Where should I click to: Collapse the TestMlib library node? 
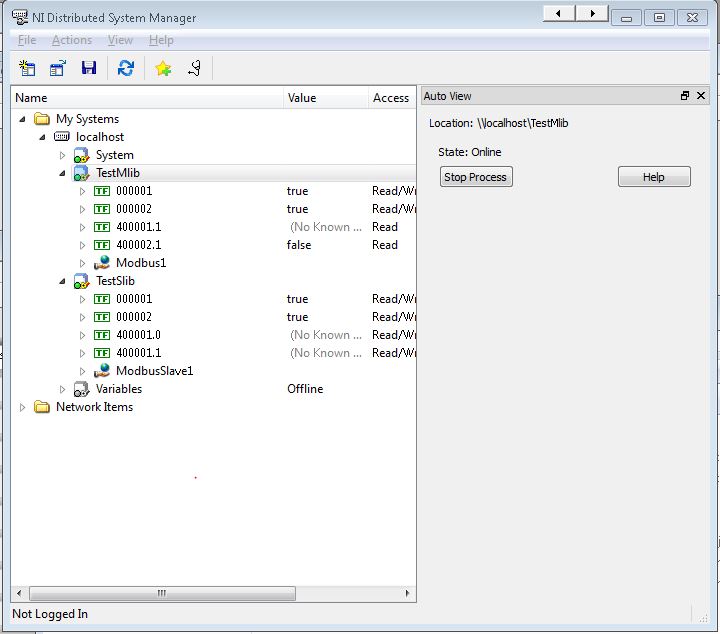(62, 174)
